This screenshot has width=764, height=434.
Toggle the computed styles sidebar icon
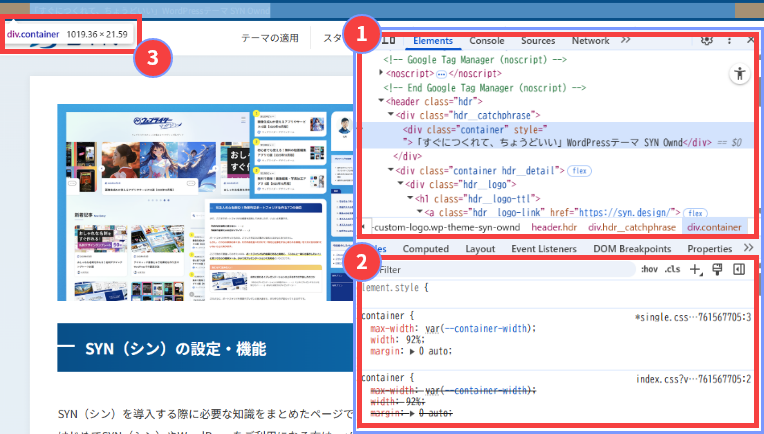(x=739, y=270)
